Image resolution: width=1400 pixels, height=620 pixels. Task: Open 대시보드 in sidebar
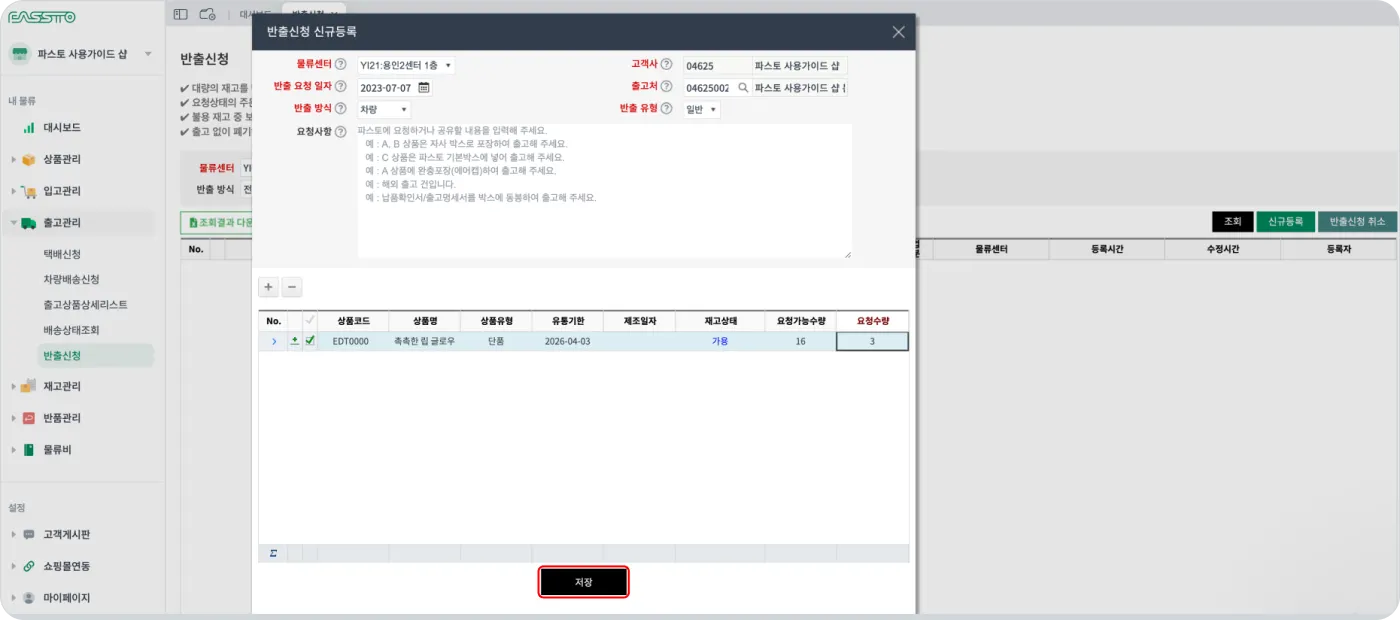(62, 128)
